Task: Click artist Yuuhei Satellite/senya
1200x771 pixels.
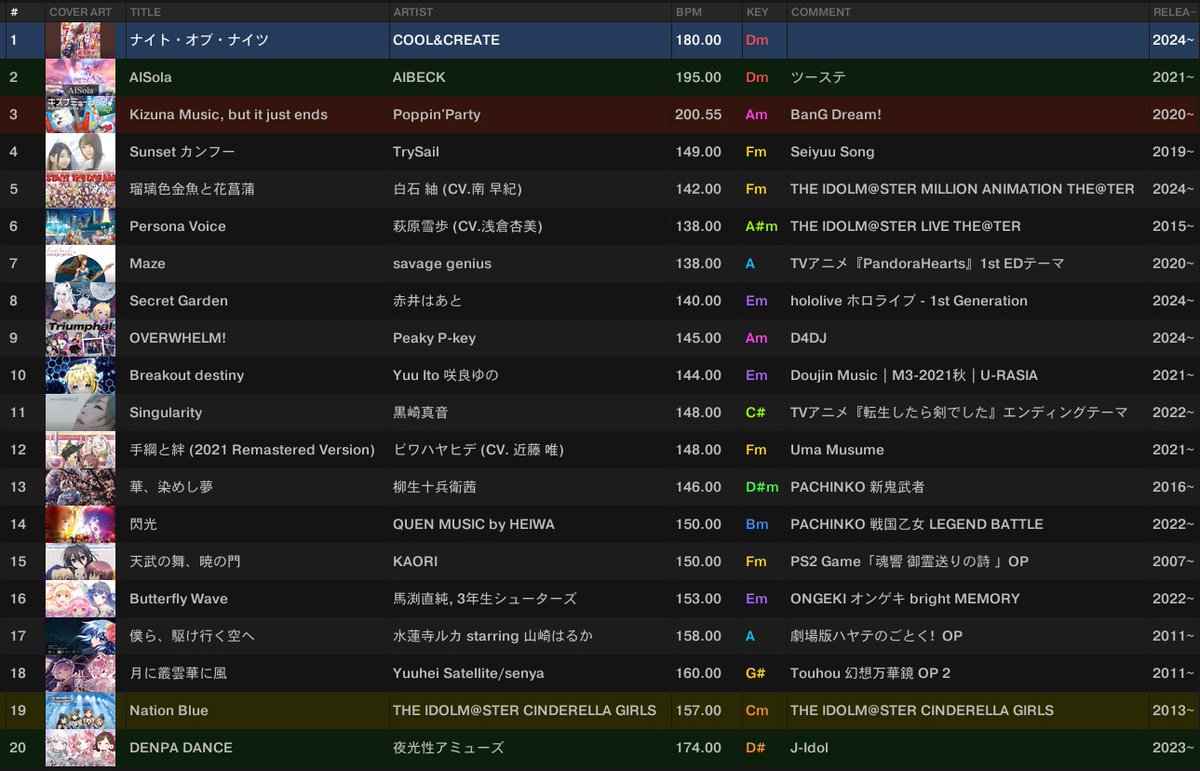Action: 468,673
